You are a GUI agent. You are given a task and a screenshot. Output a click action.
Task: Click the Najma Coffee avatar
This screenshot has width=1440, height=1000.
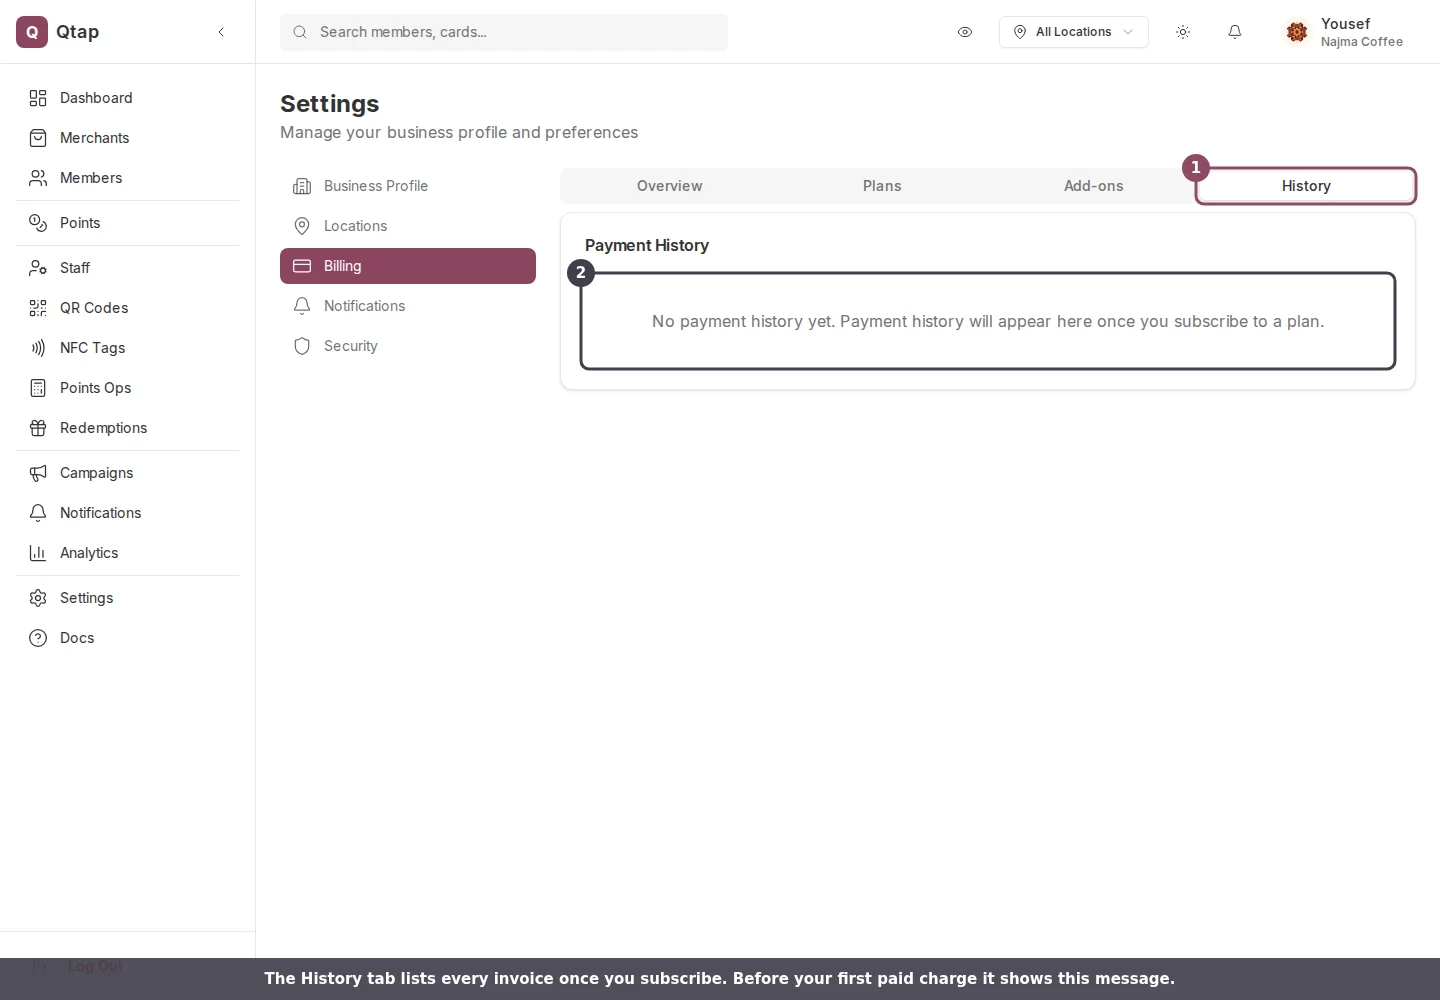point(1297,32)
